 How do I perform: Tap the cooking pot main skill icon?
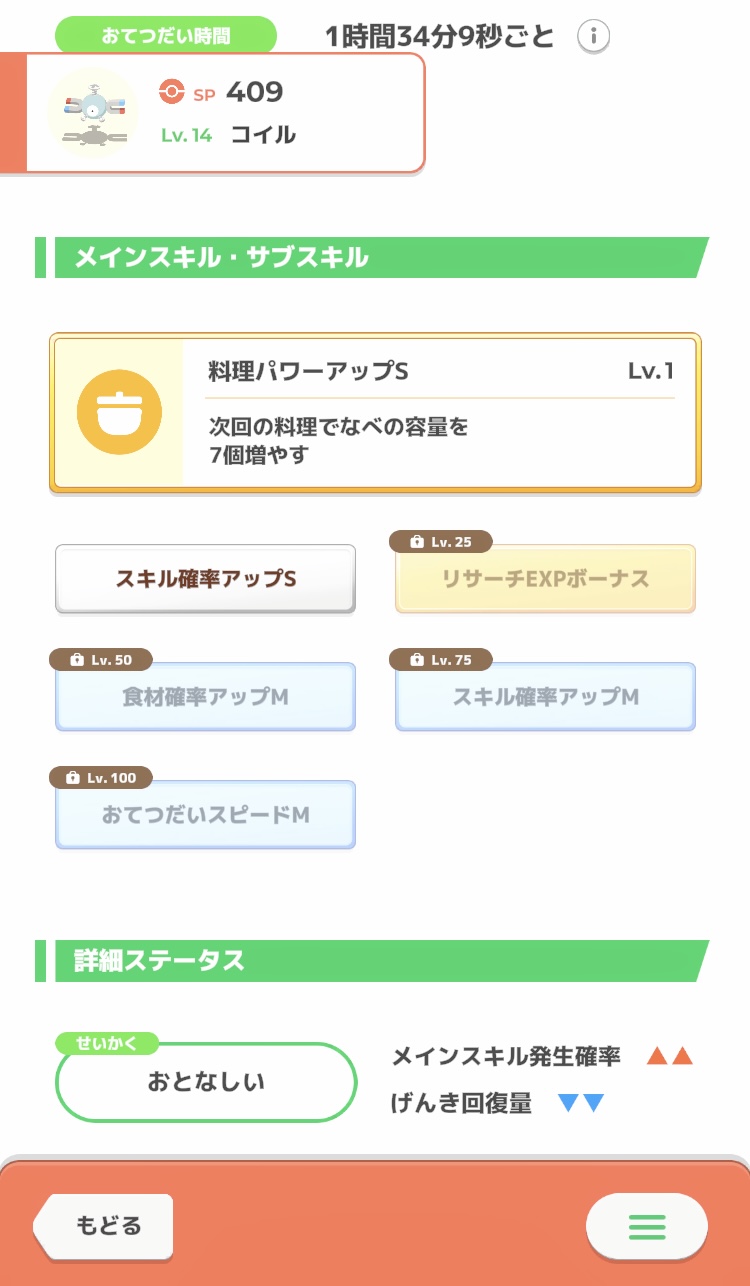coord(119,412)
